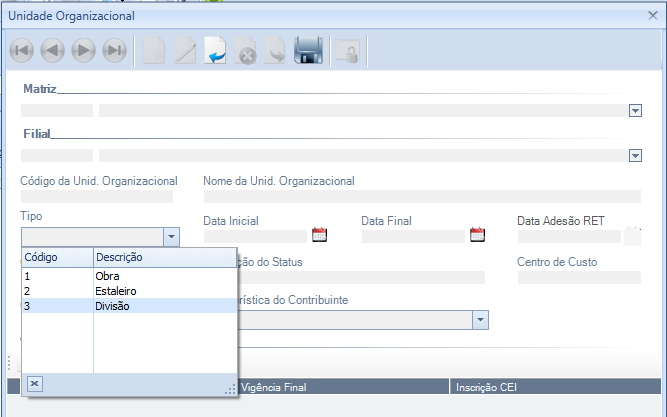The image size is (667, 417).
Task: Click code 1 in dropdown list
Action: [x=27, y=276]
